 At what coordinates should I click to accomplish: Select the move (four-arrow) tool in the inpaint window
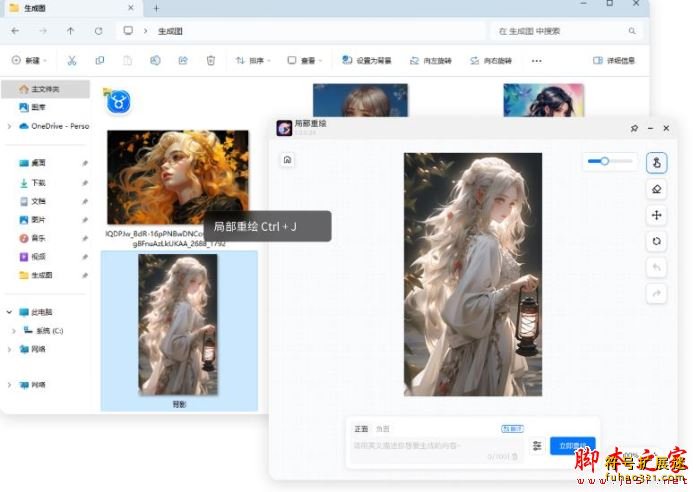[x=656, y=215]
